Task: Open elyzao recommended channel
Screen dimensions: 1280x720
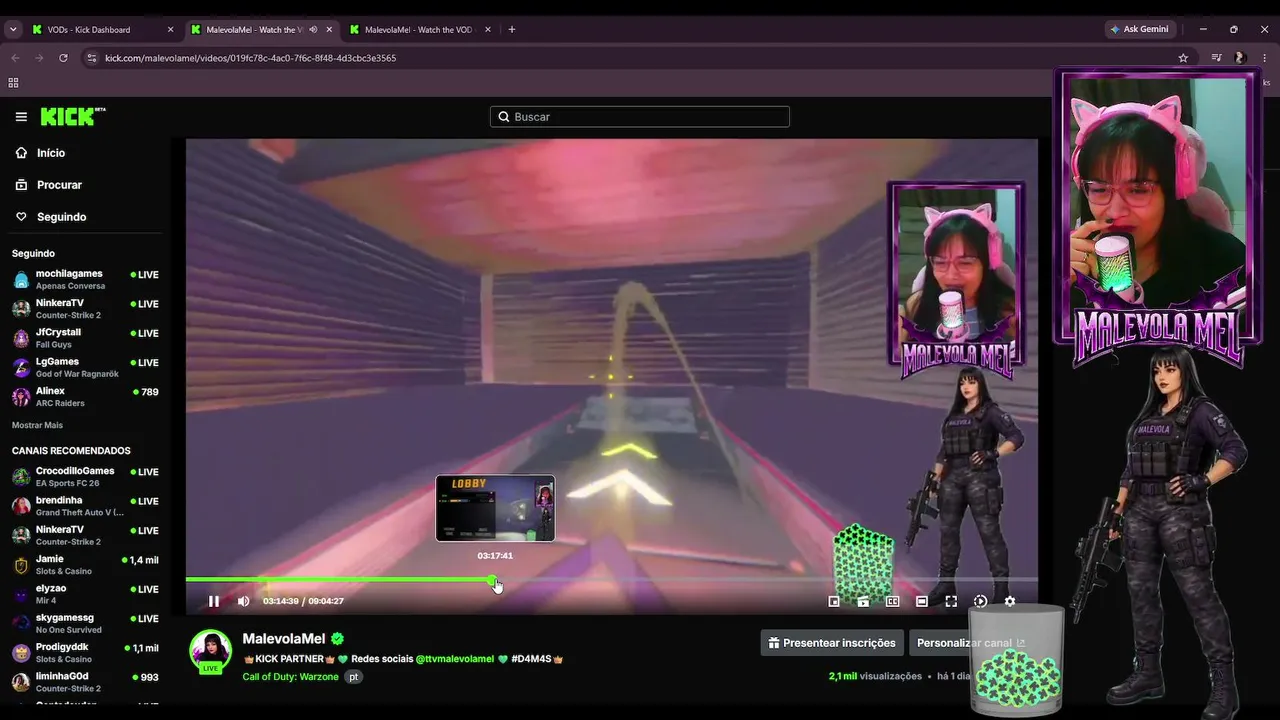Action: pos(85,594)
